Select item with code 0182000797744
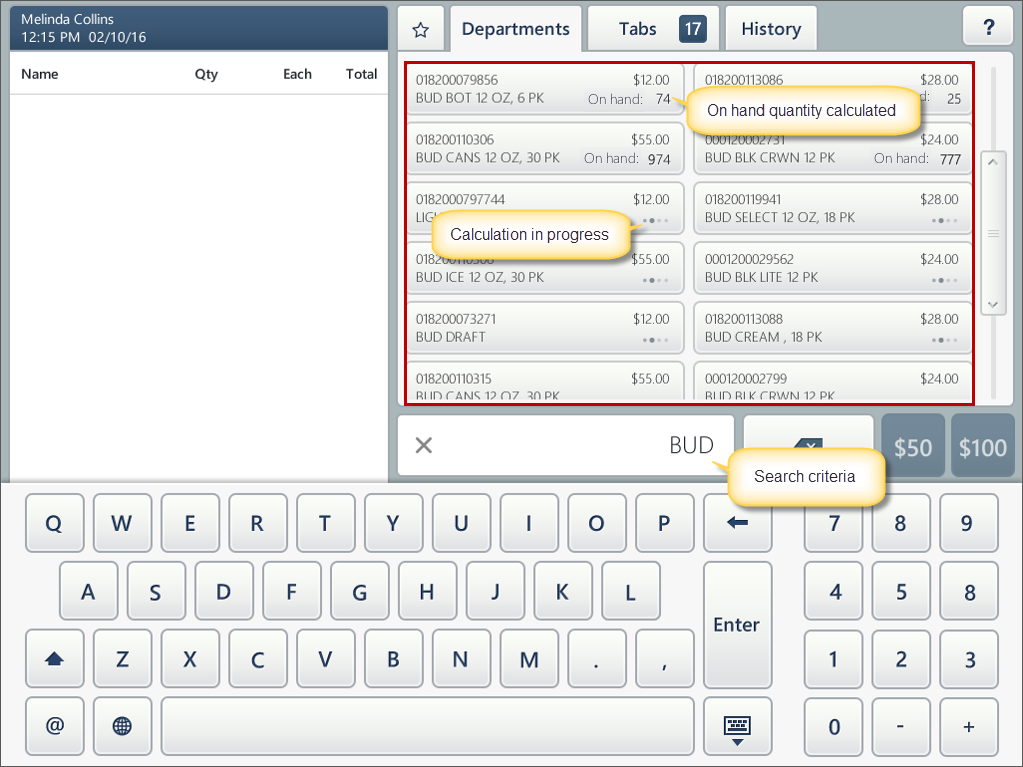This screenshot has height=767, width=1023. 545,209
